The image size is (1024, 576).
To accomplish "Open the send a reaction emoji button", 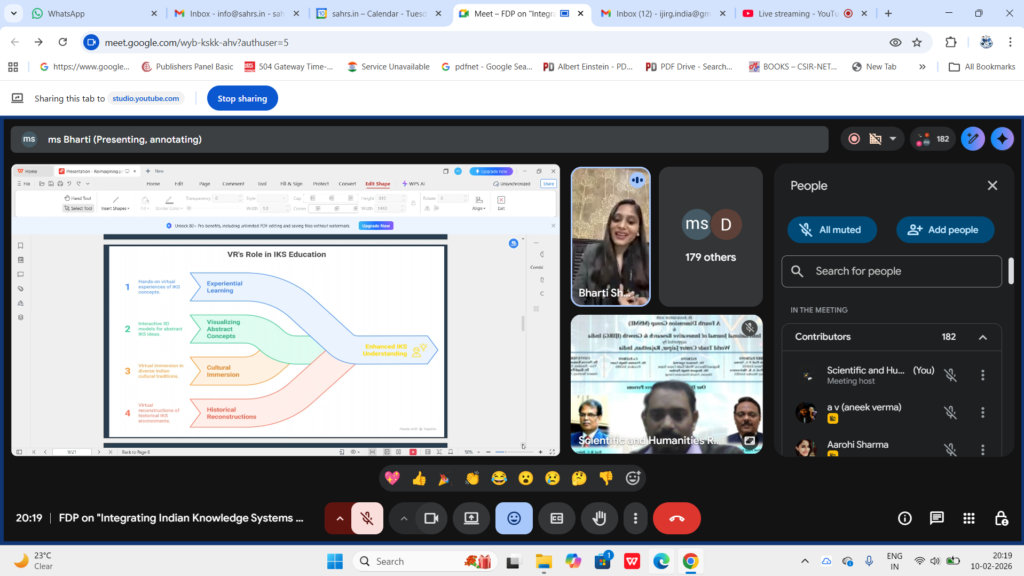I will (514, 518).
